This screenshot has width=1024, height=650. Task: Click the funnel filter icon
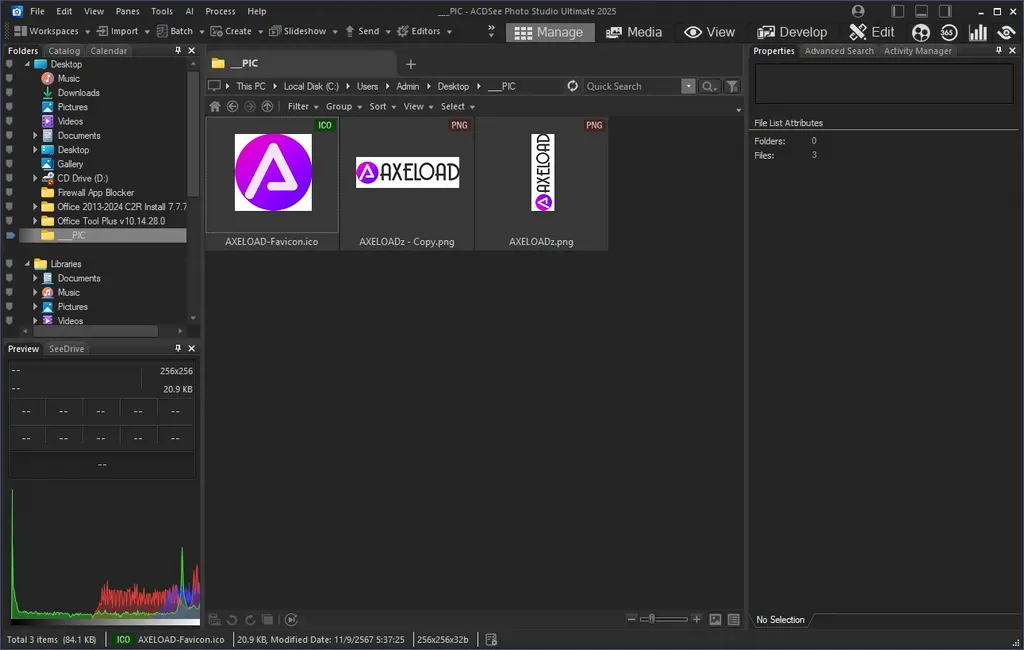(732, 86)
